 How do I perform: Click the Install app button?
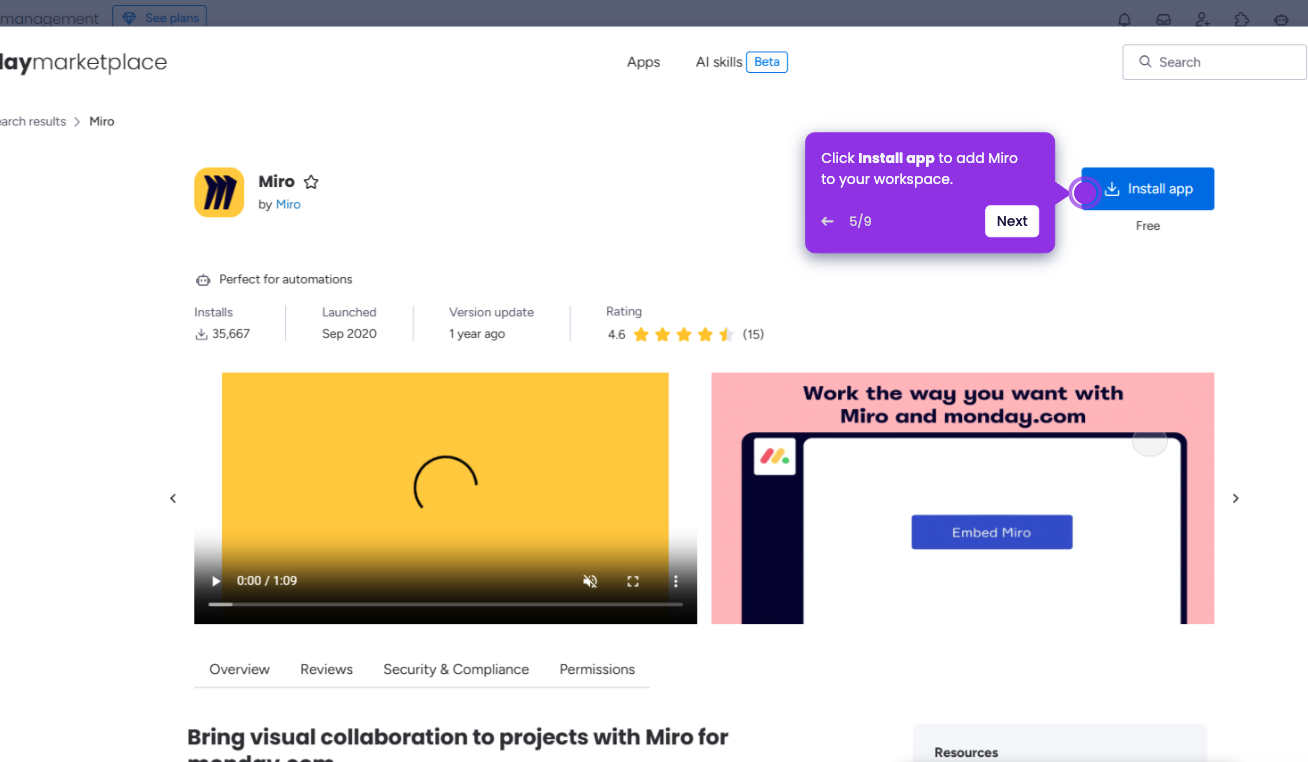1148,189
